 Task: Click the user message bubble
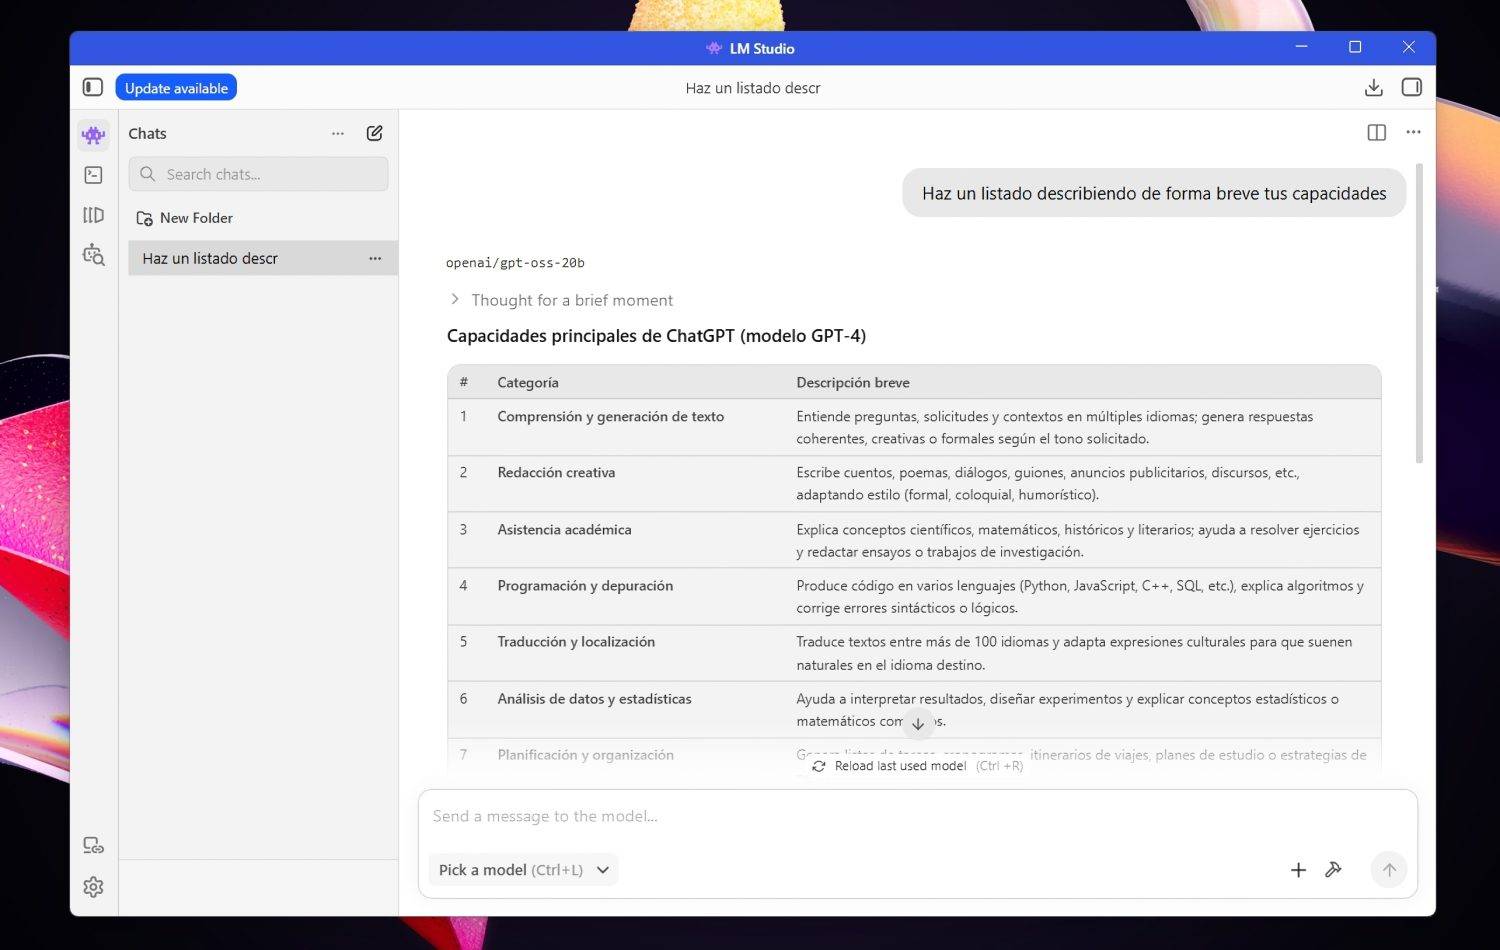pos(1154,193)
